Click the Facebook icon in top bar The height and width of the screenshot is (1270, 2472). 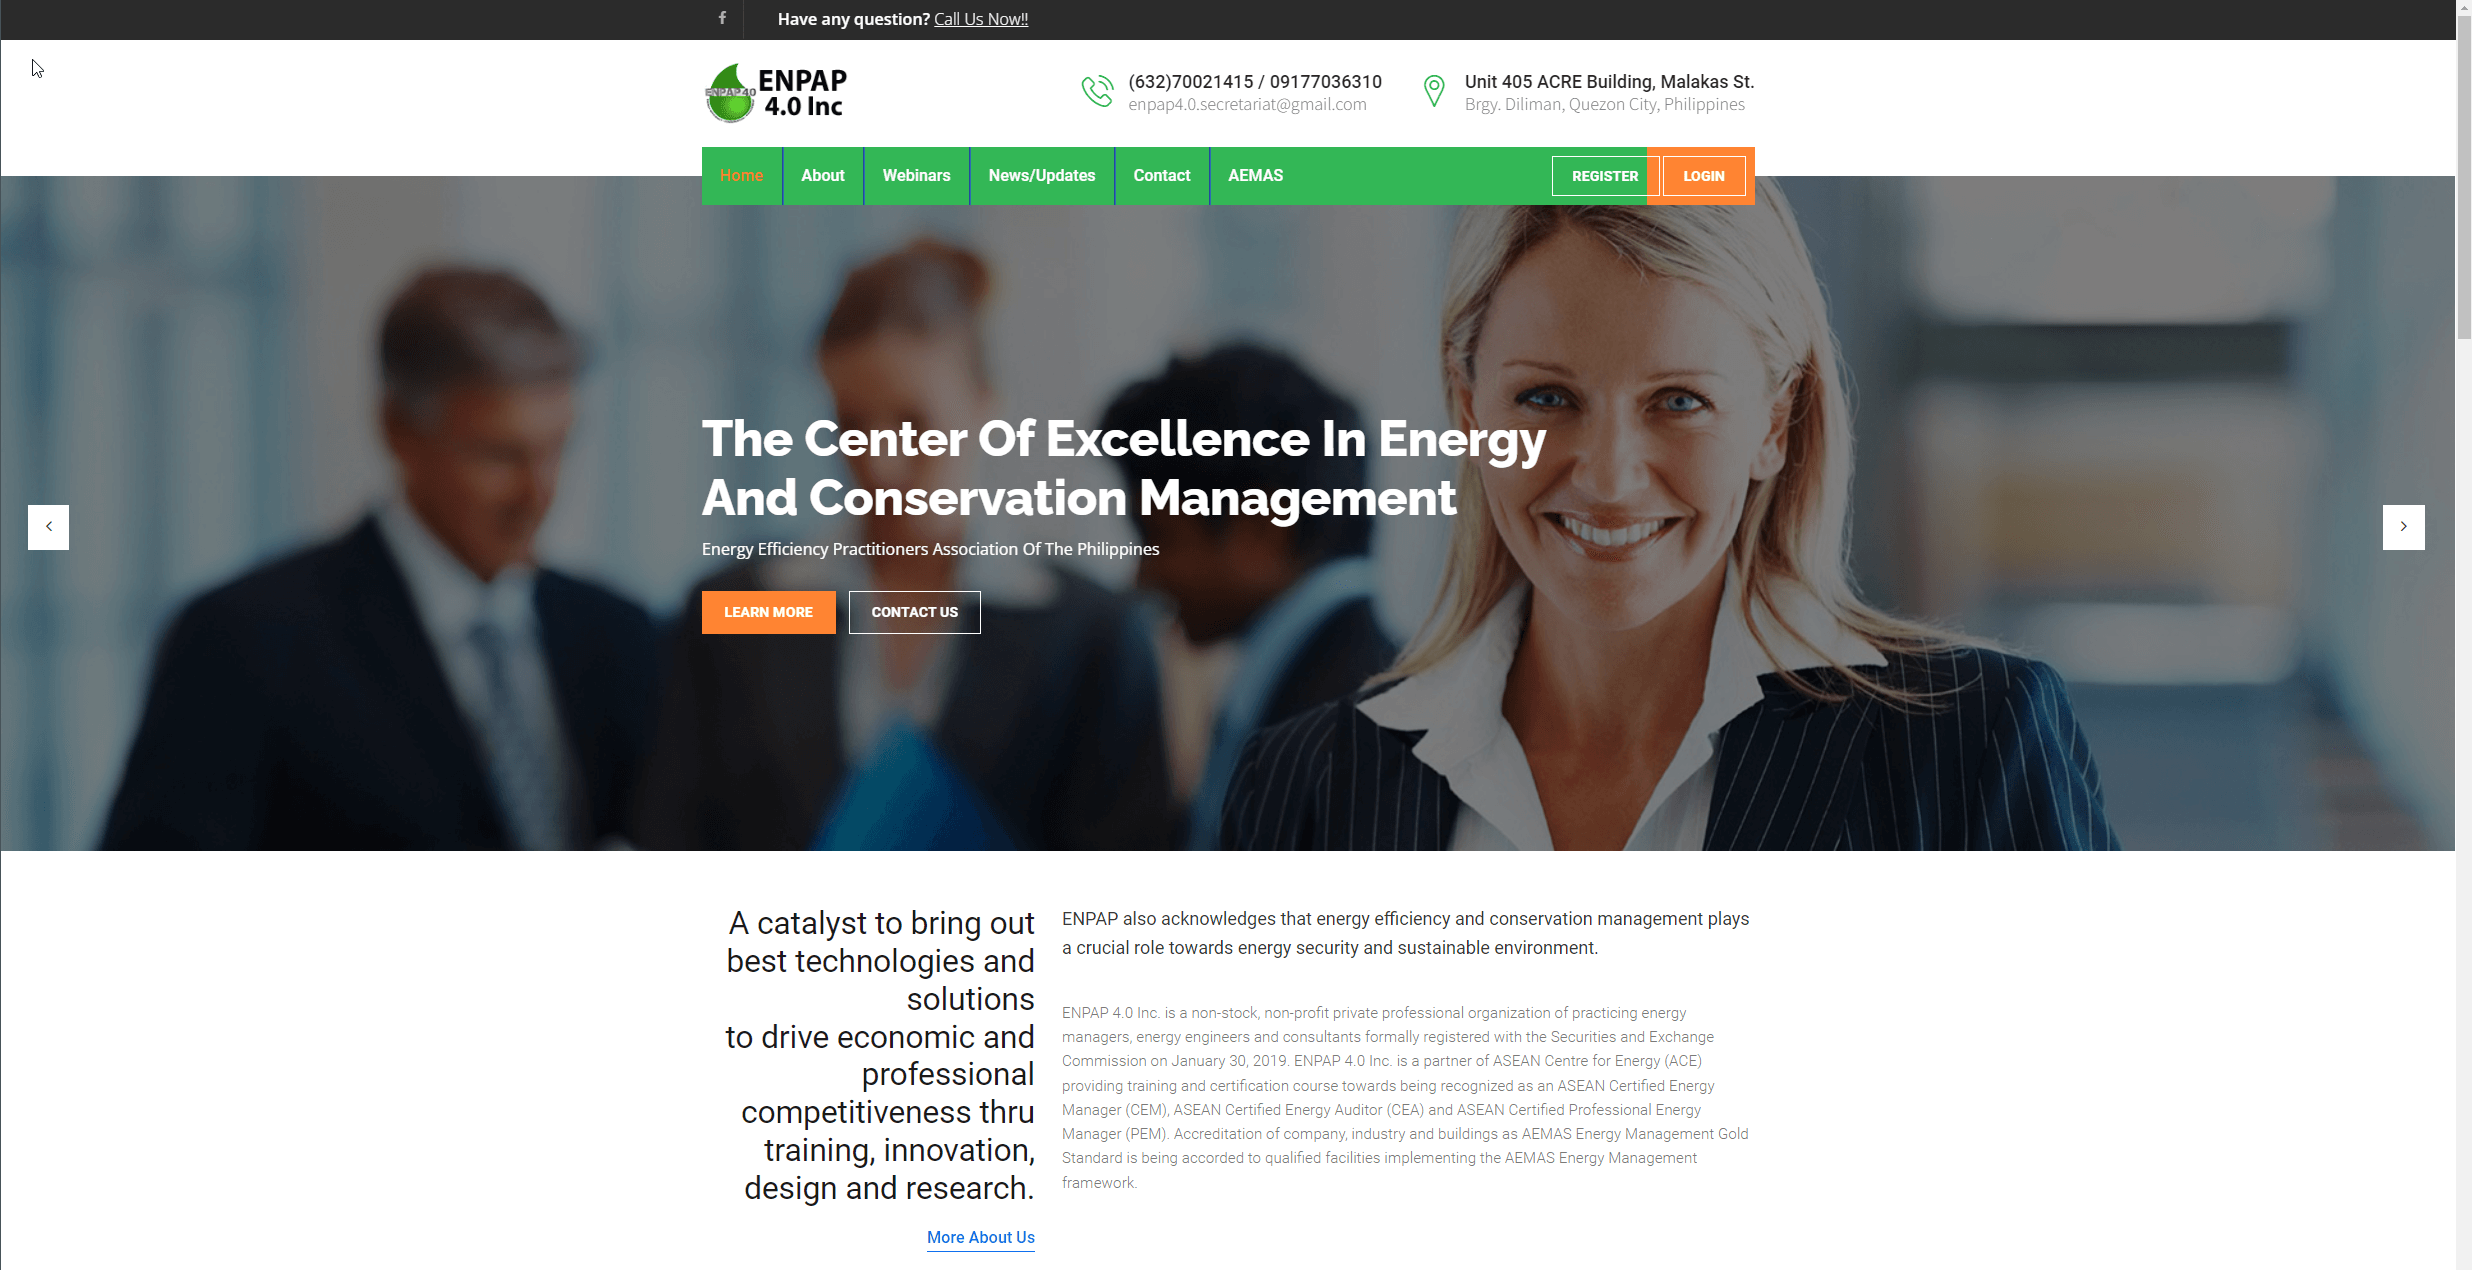[722, 19]
